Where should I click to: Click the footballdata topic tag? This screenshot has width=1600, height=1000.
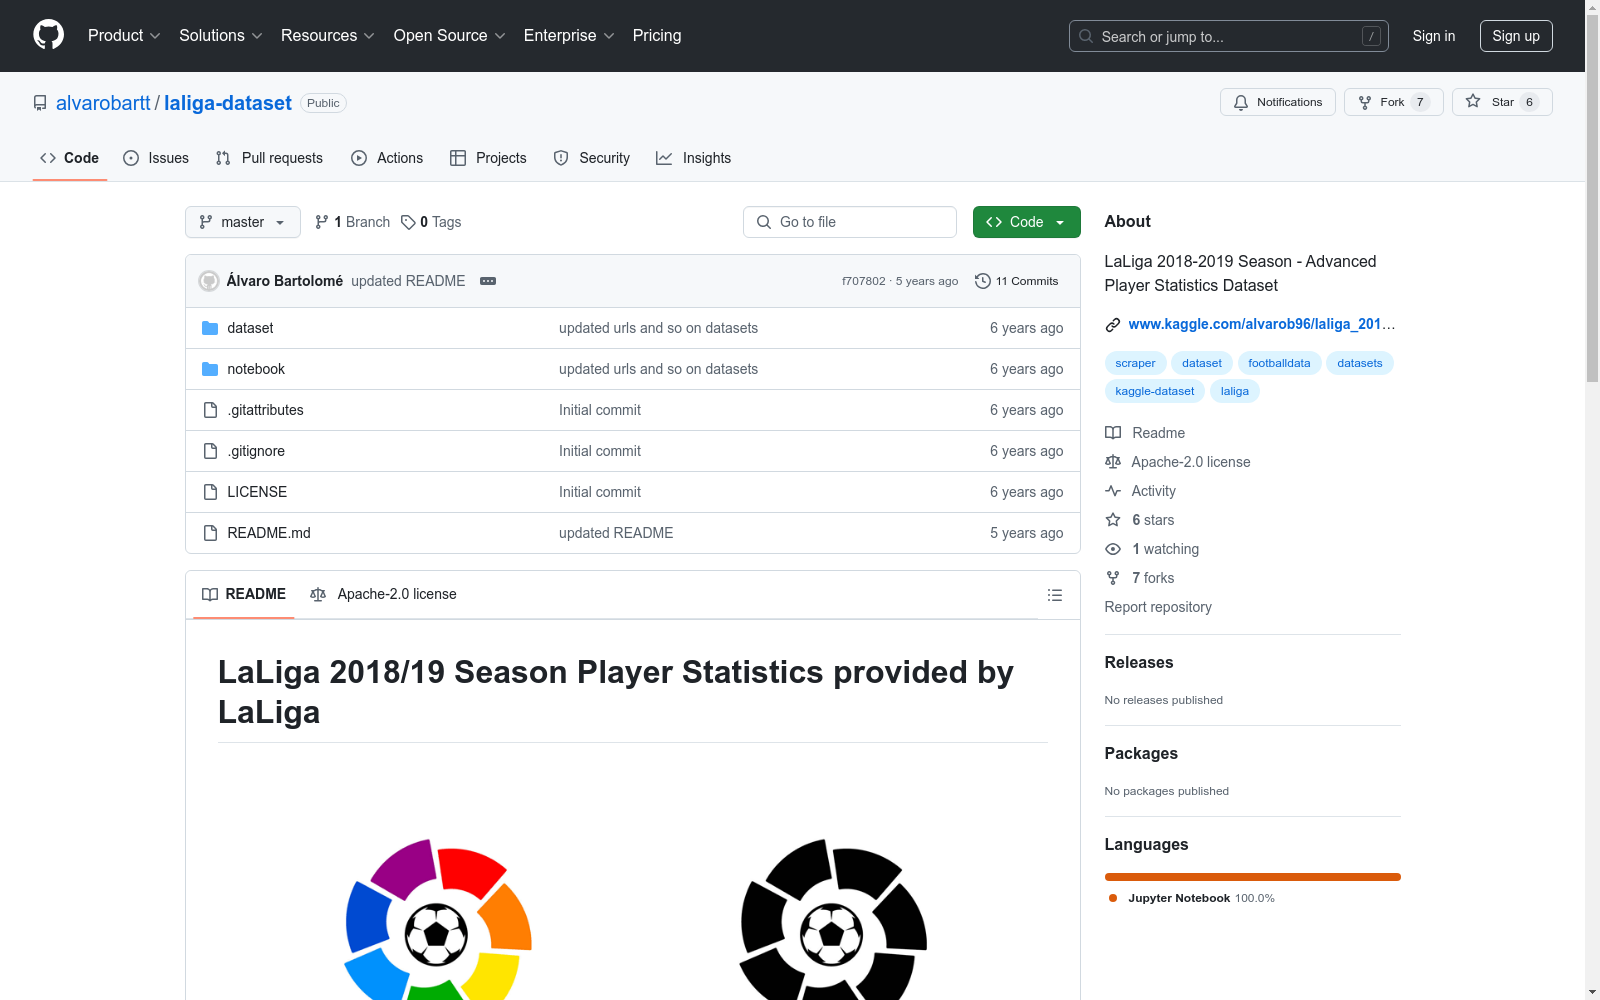click(x=1279, y=363)
